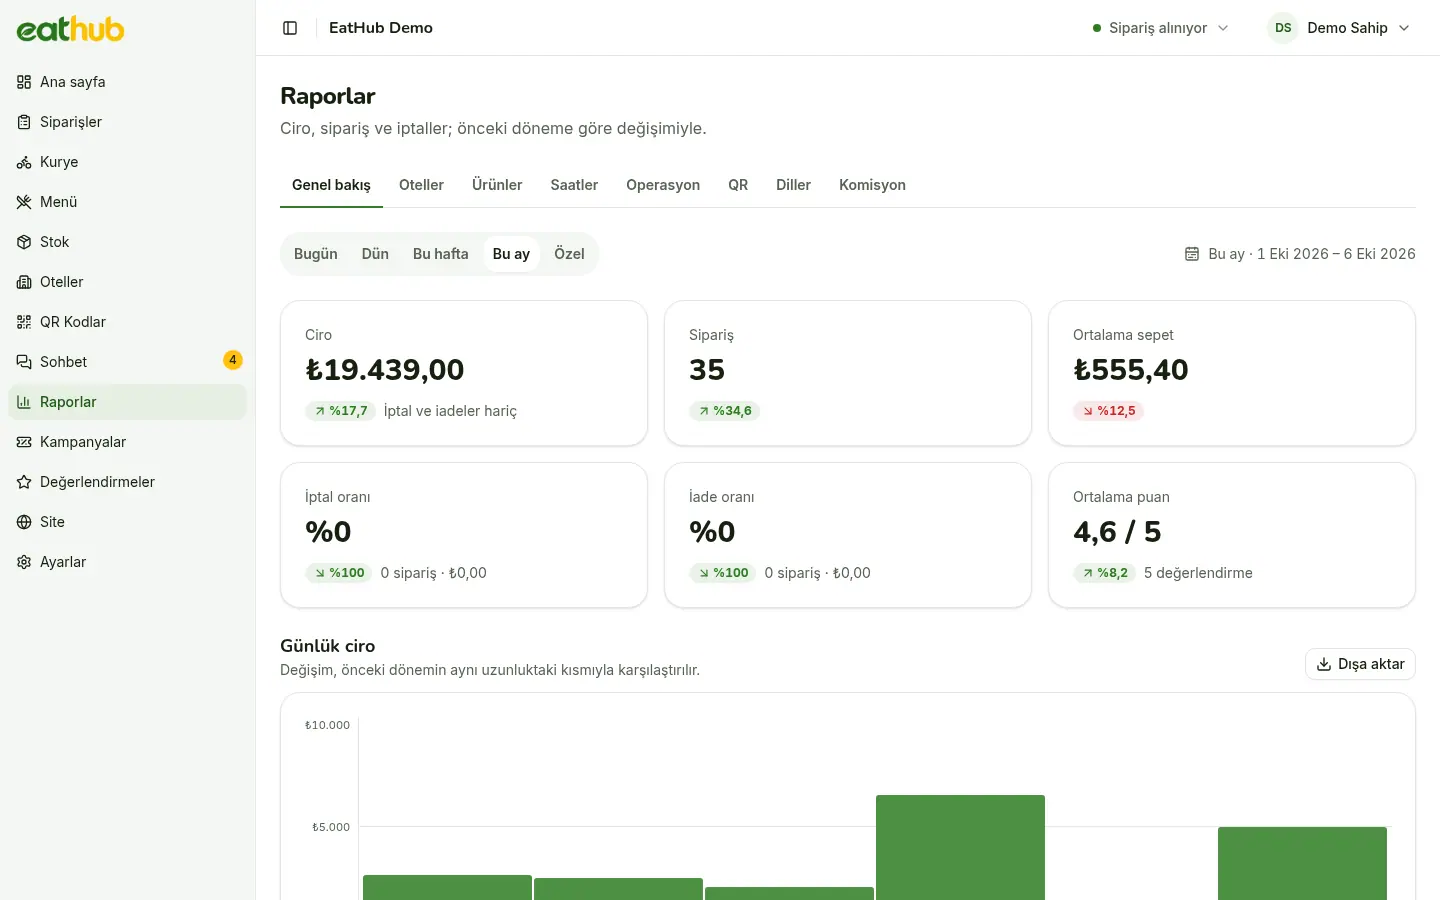Click the Ortalama puan 4,6 / 5
This screenshot has width=1440, height=900.
(1117, 532)
